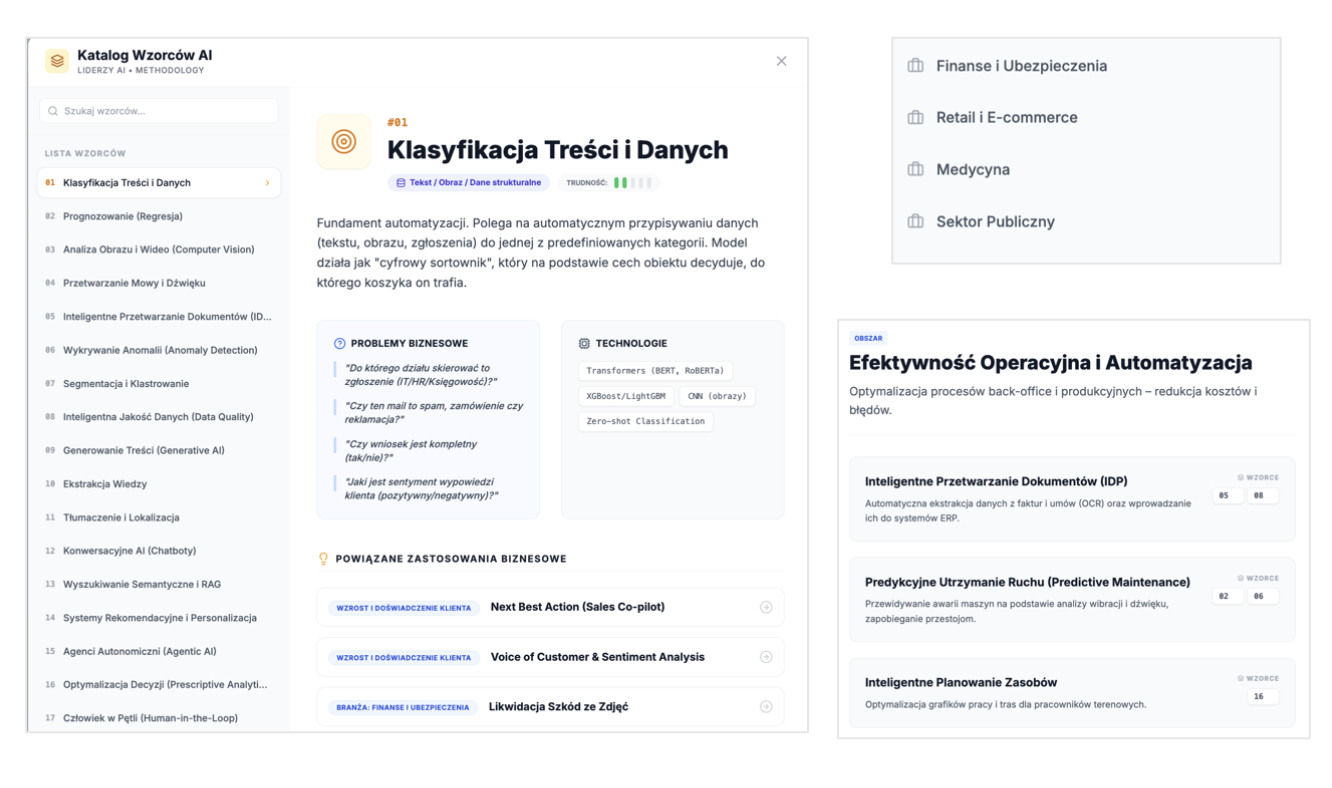Click the Katalog Wzorców AI layers logo icon
Screen dimensions: 1332x788
(x=57, y=61)
